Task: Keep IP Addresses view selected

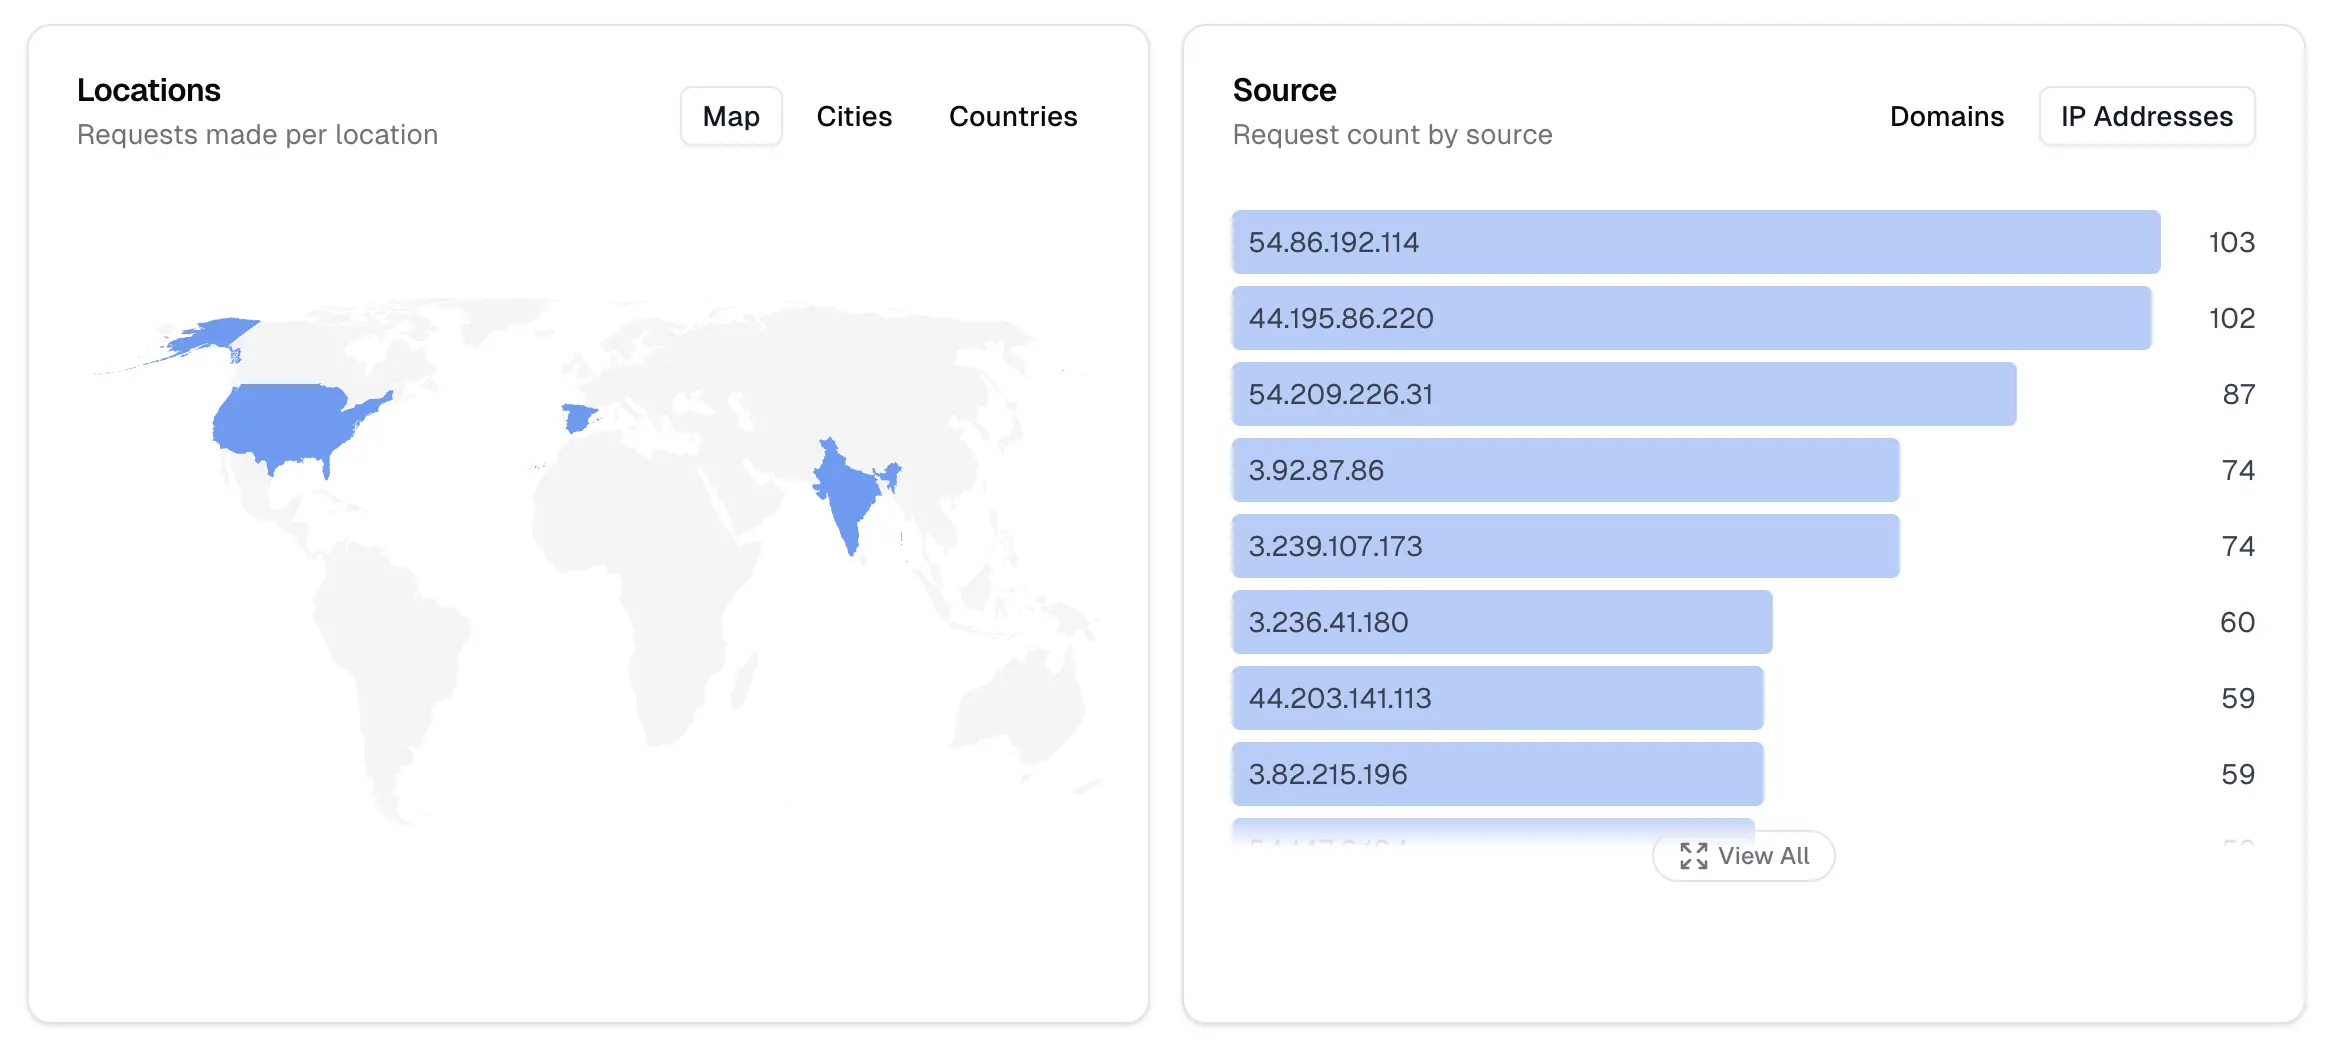Action: point(2146,116)
